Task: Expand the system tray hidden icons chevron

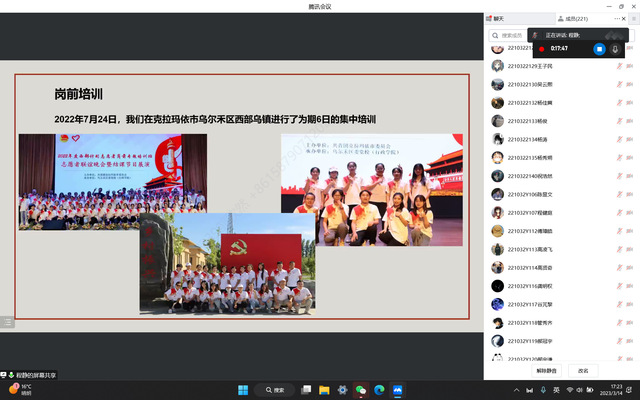Action: [x=516, y=390]
